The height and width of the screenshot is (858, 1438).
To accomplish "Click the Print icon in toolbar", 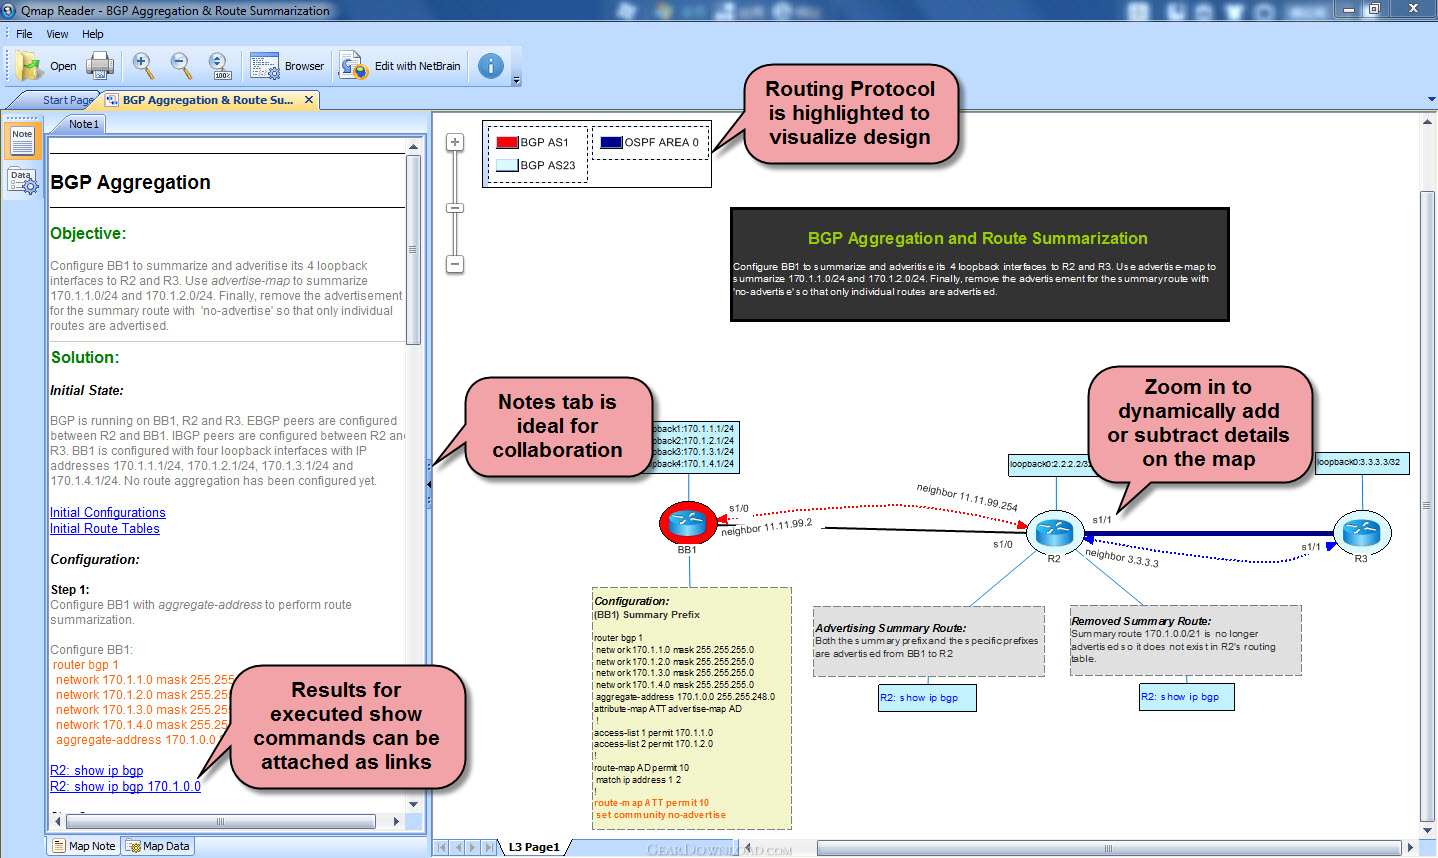I will tap(100, 66).
